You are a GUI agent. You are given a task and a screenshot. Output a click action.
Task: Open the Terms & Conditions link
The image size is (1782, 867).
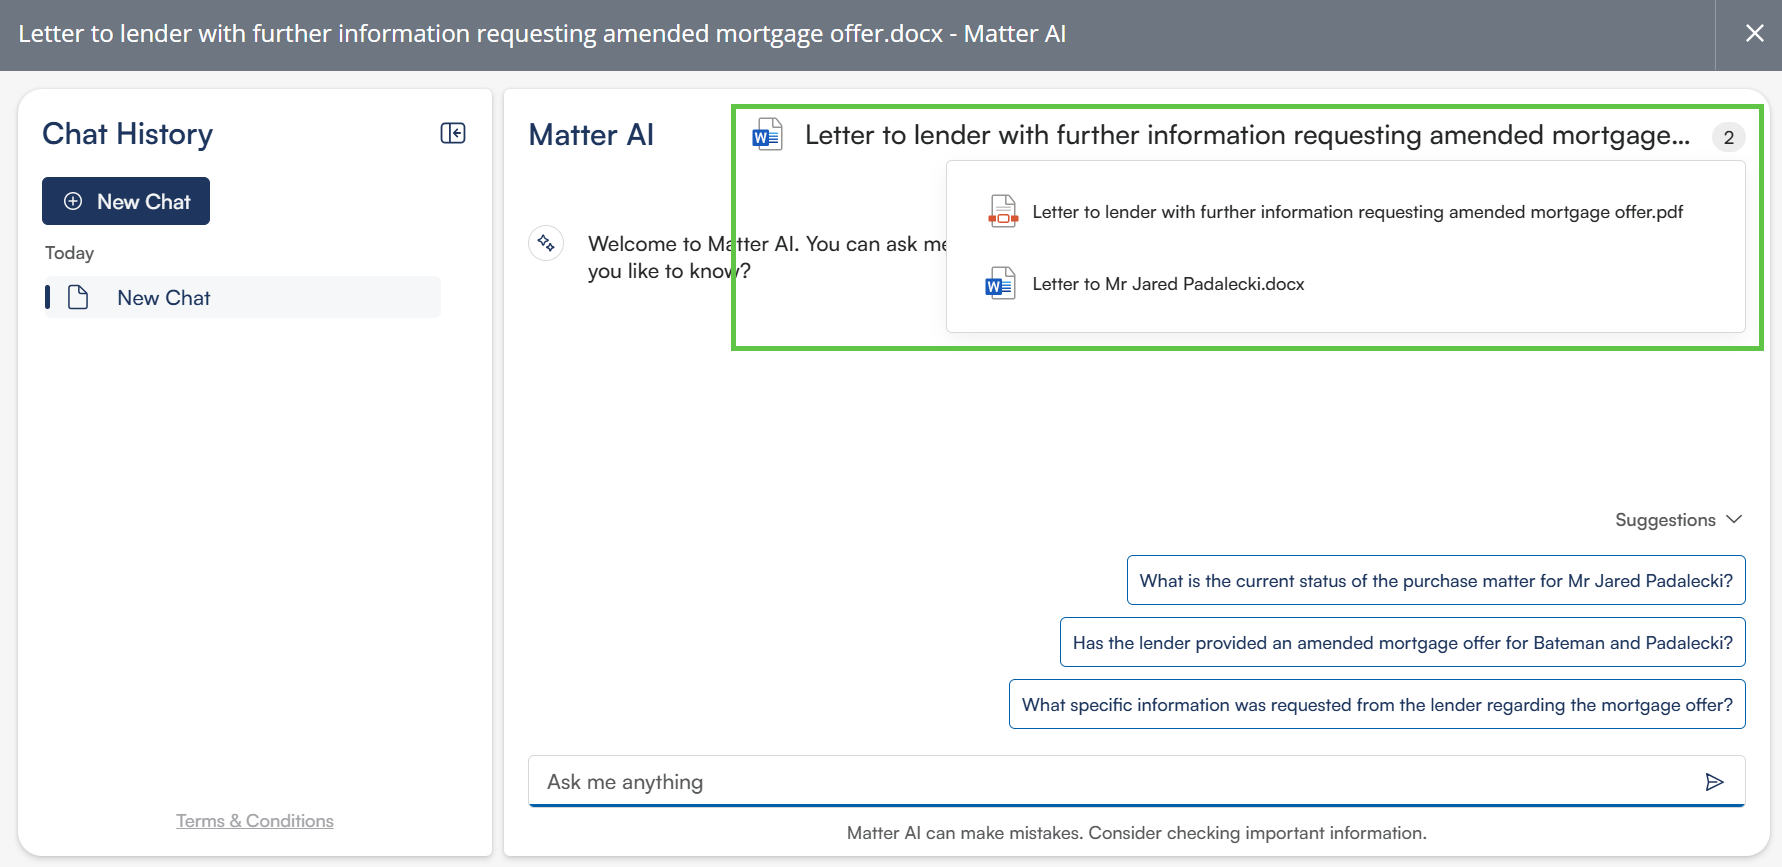[x=255, y=821]
